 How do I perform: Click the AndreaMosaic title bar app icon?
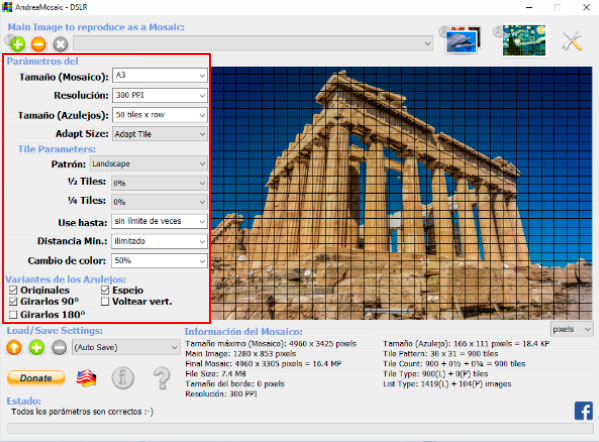(7, 7)
